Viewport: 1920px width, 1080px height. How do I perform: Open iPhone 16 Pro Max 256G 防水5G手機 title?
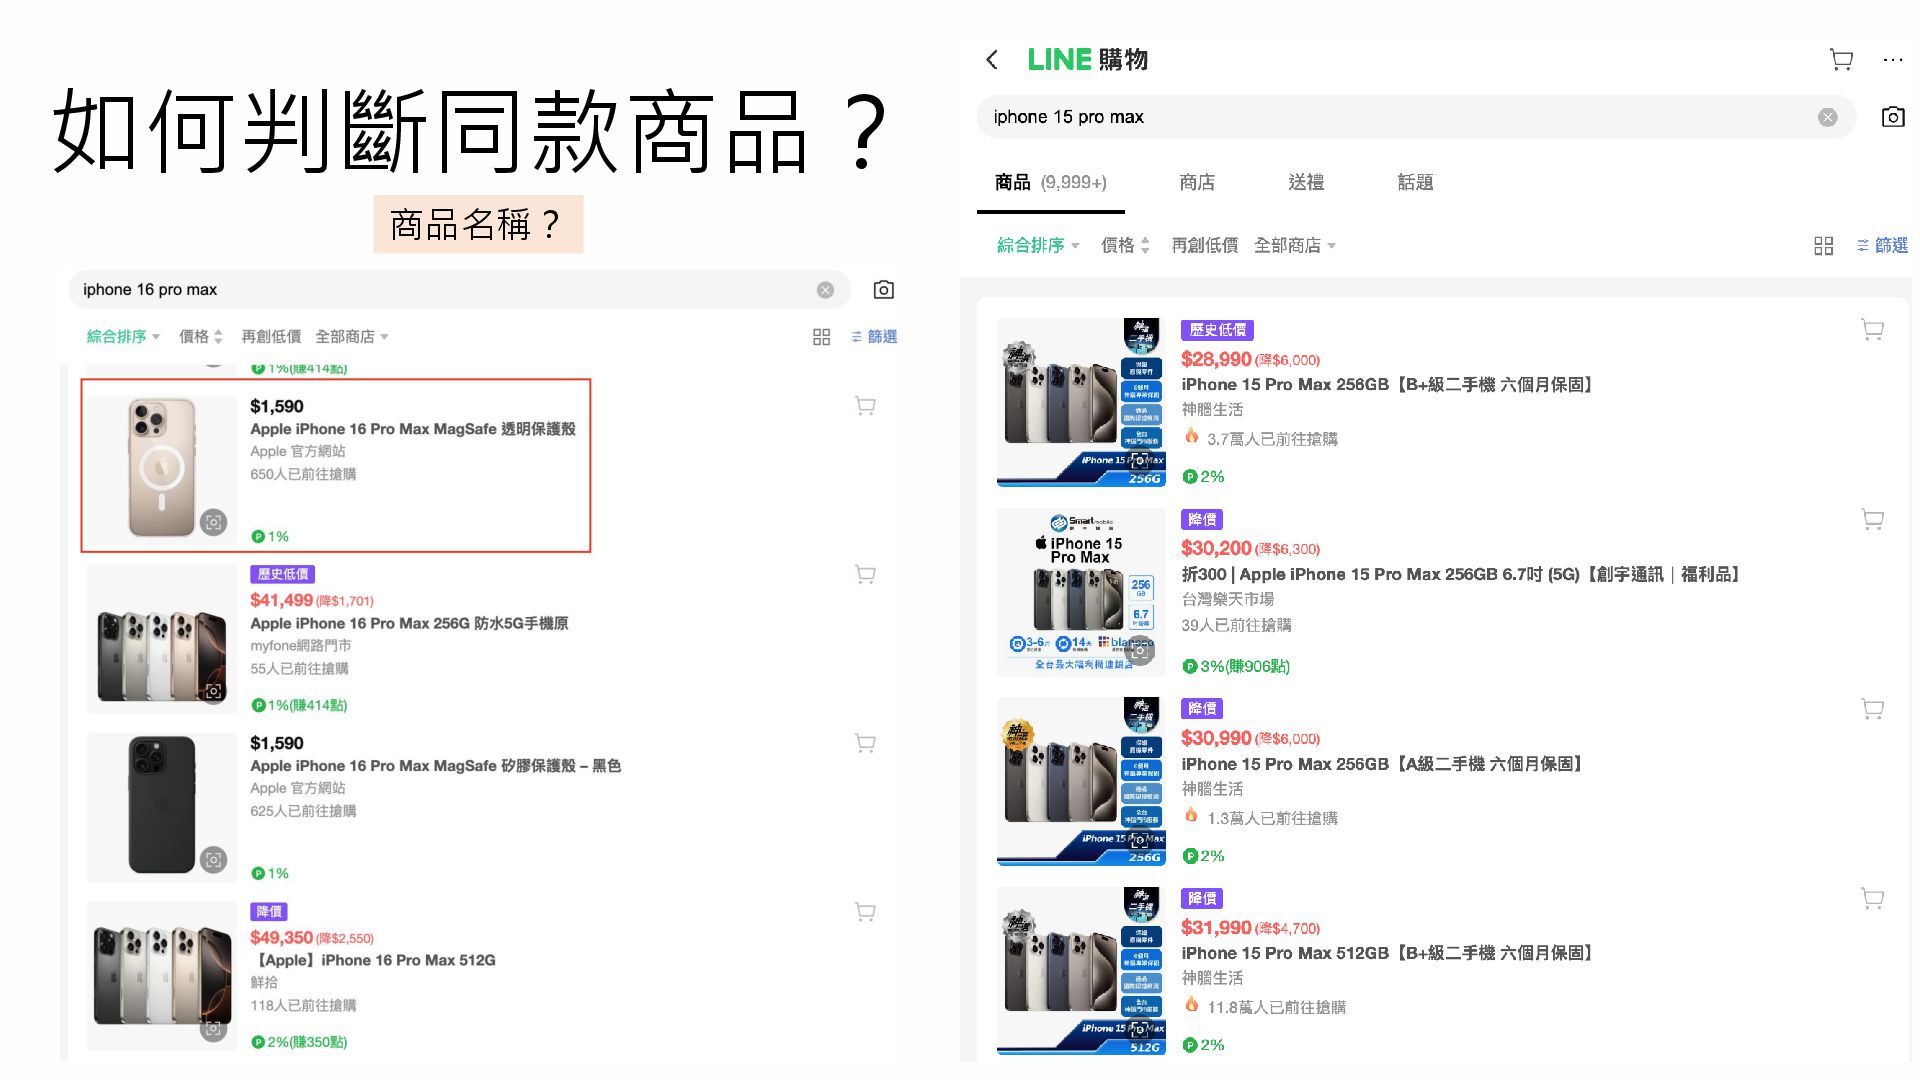409,623
